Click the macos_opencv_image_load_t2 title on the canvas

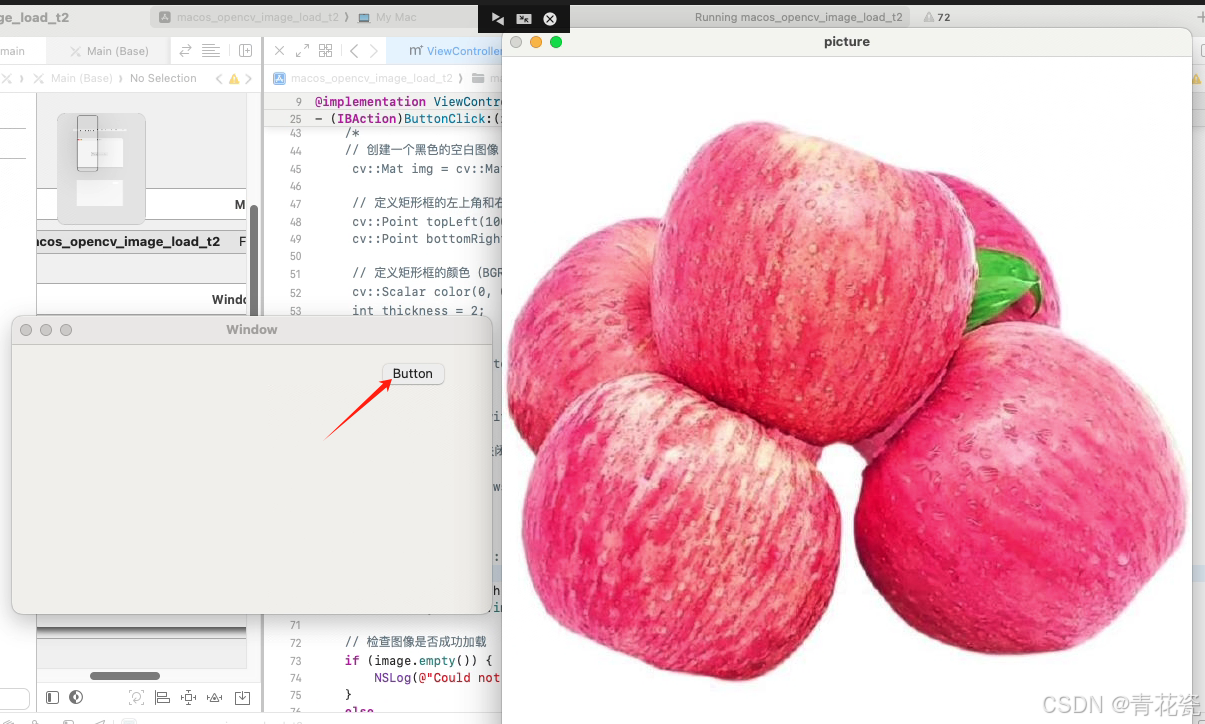[x=128, y=242]
